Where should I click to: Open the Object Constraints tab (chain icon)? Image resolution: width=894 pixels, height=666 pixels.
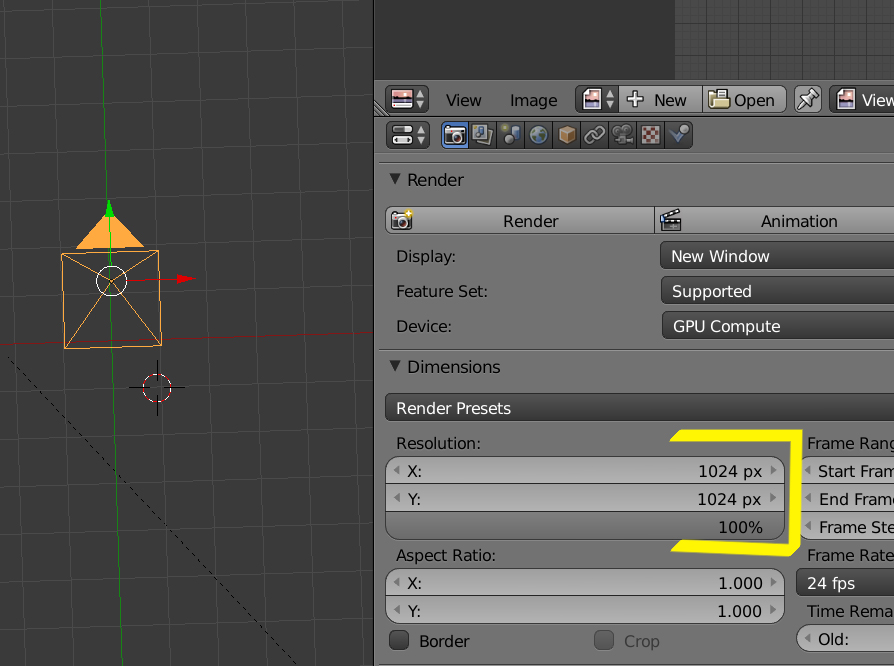595,135
